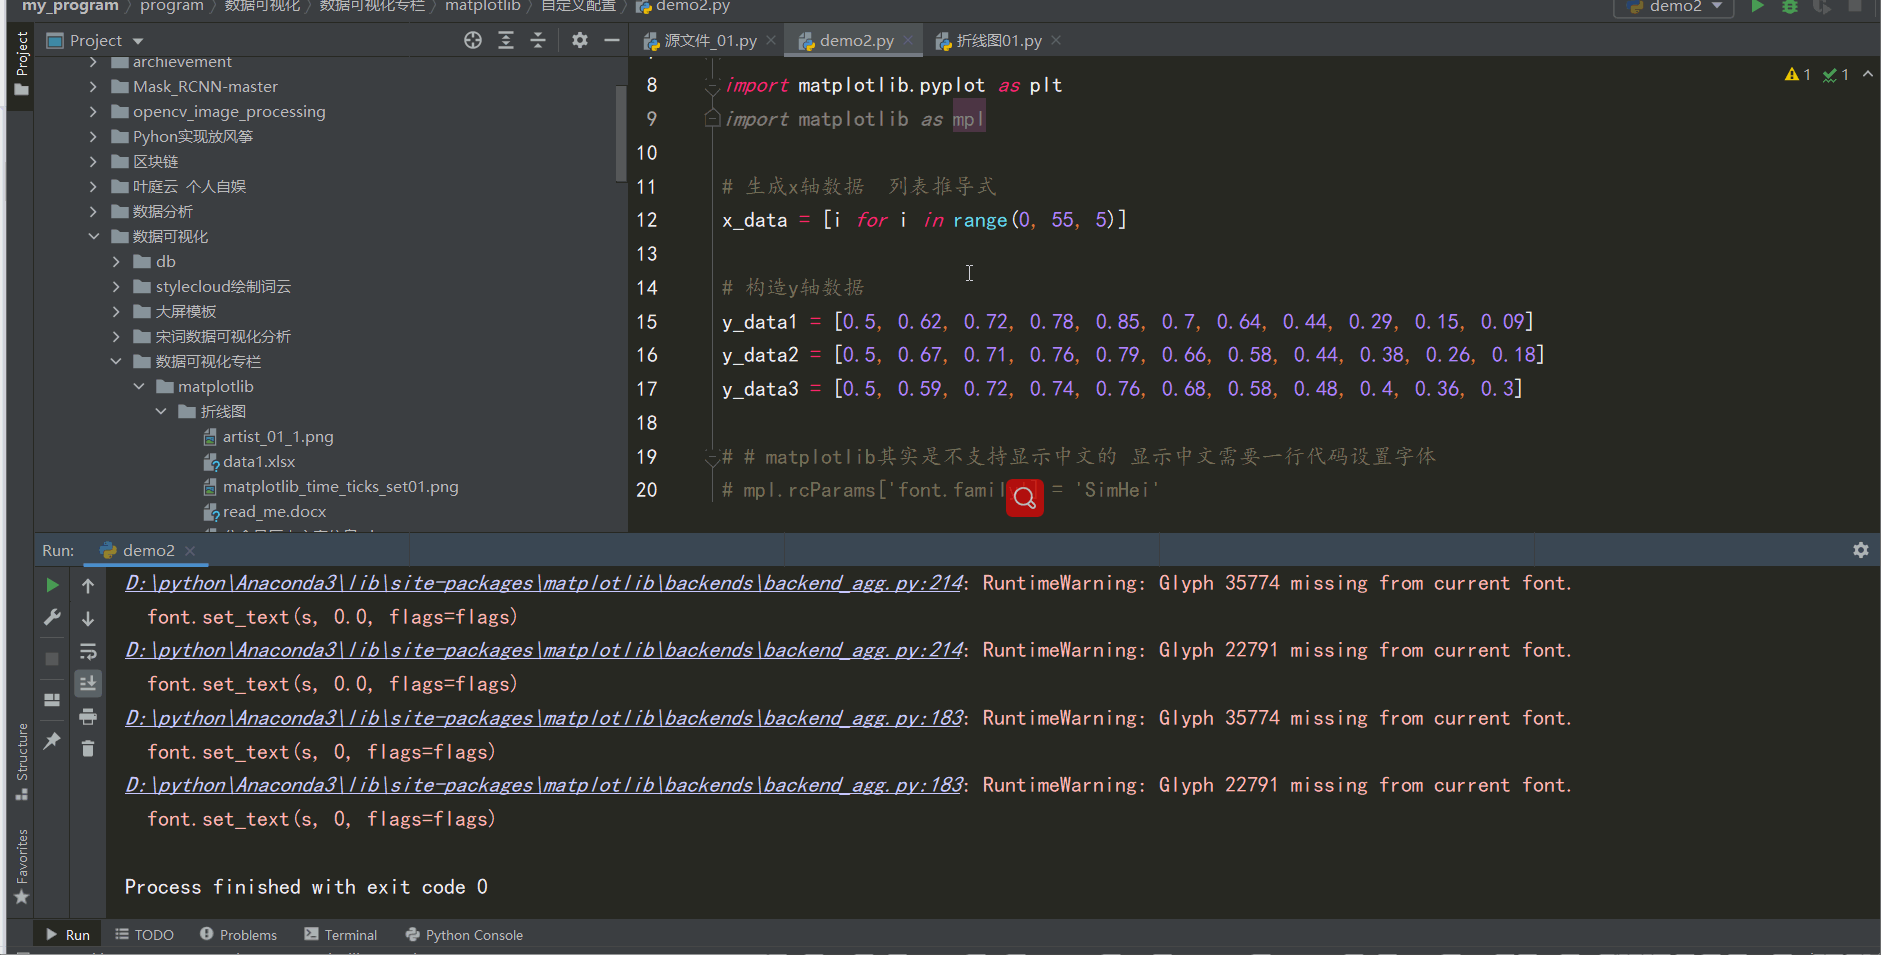Select opened file with the locate target icon
Screen dimensions: 1881x955
tap(473, 40)
